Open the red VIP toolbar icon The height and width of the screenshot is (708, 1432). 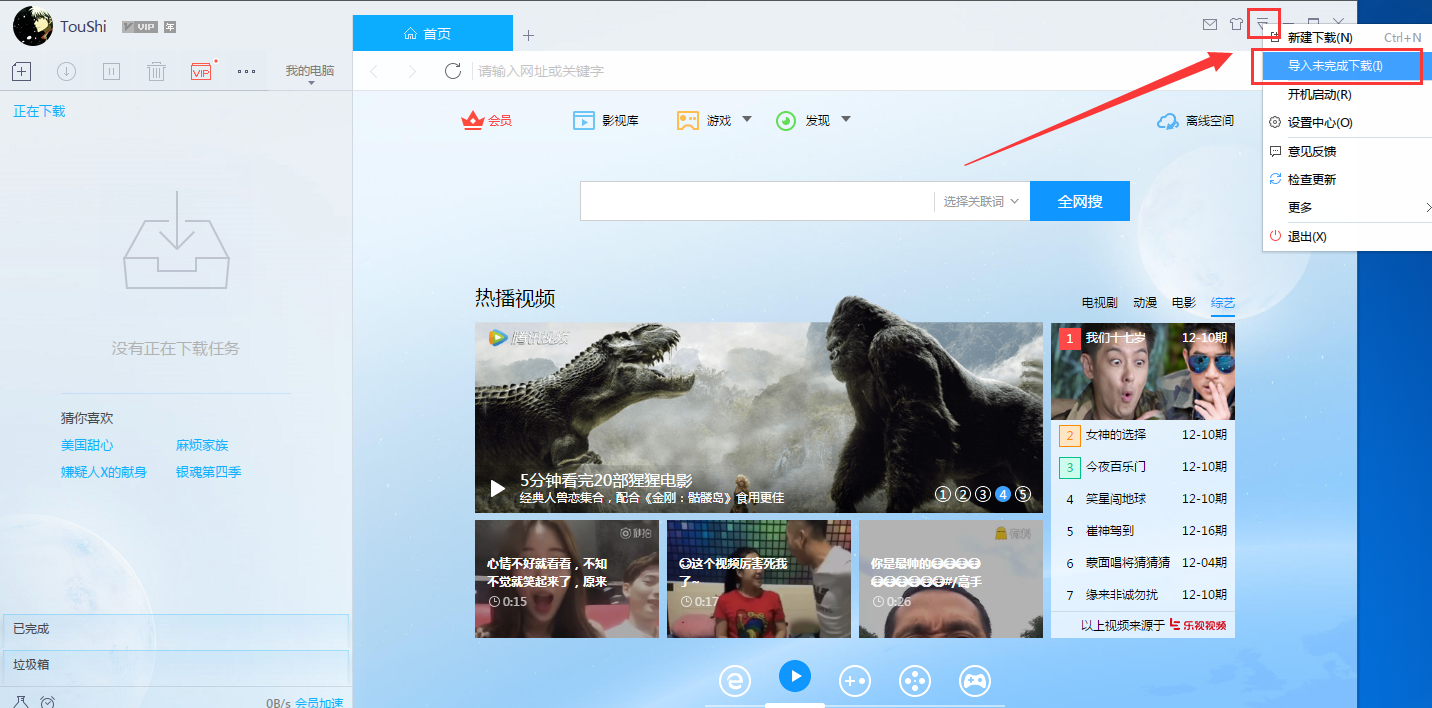click(x=201, y=72)
